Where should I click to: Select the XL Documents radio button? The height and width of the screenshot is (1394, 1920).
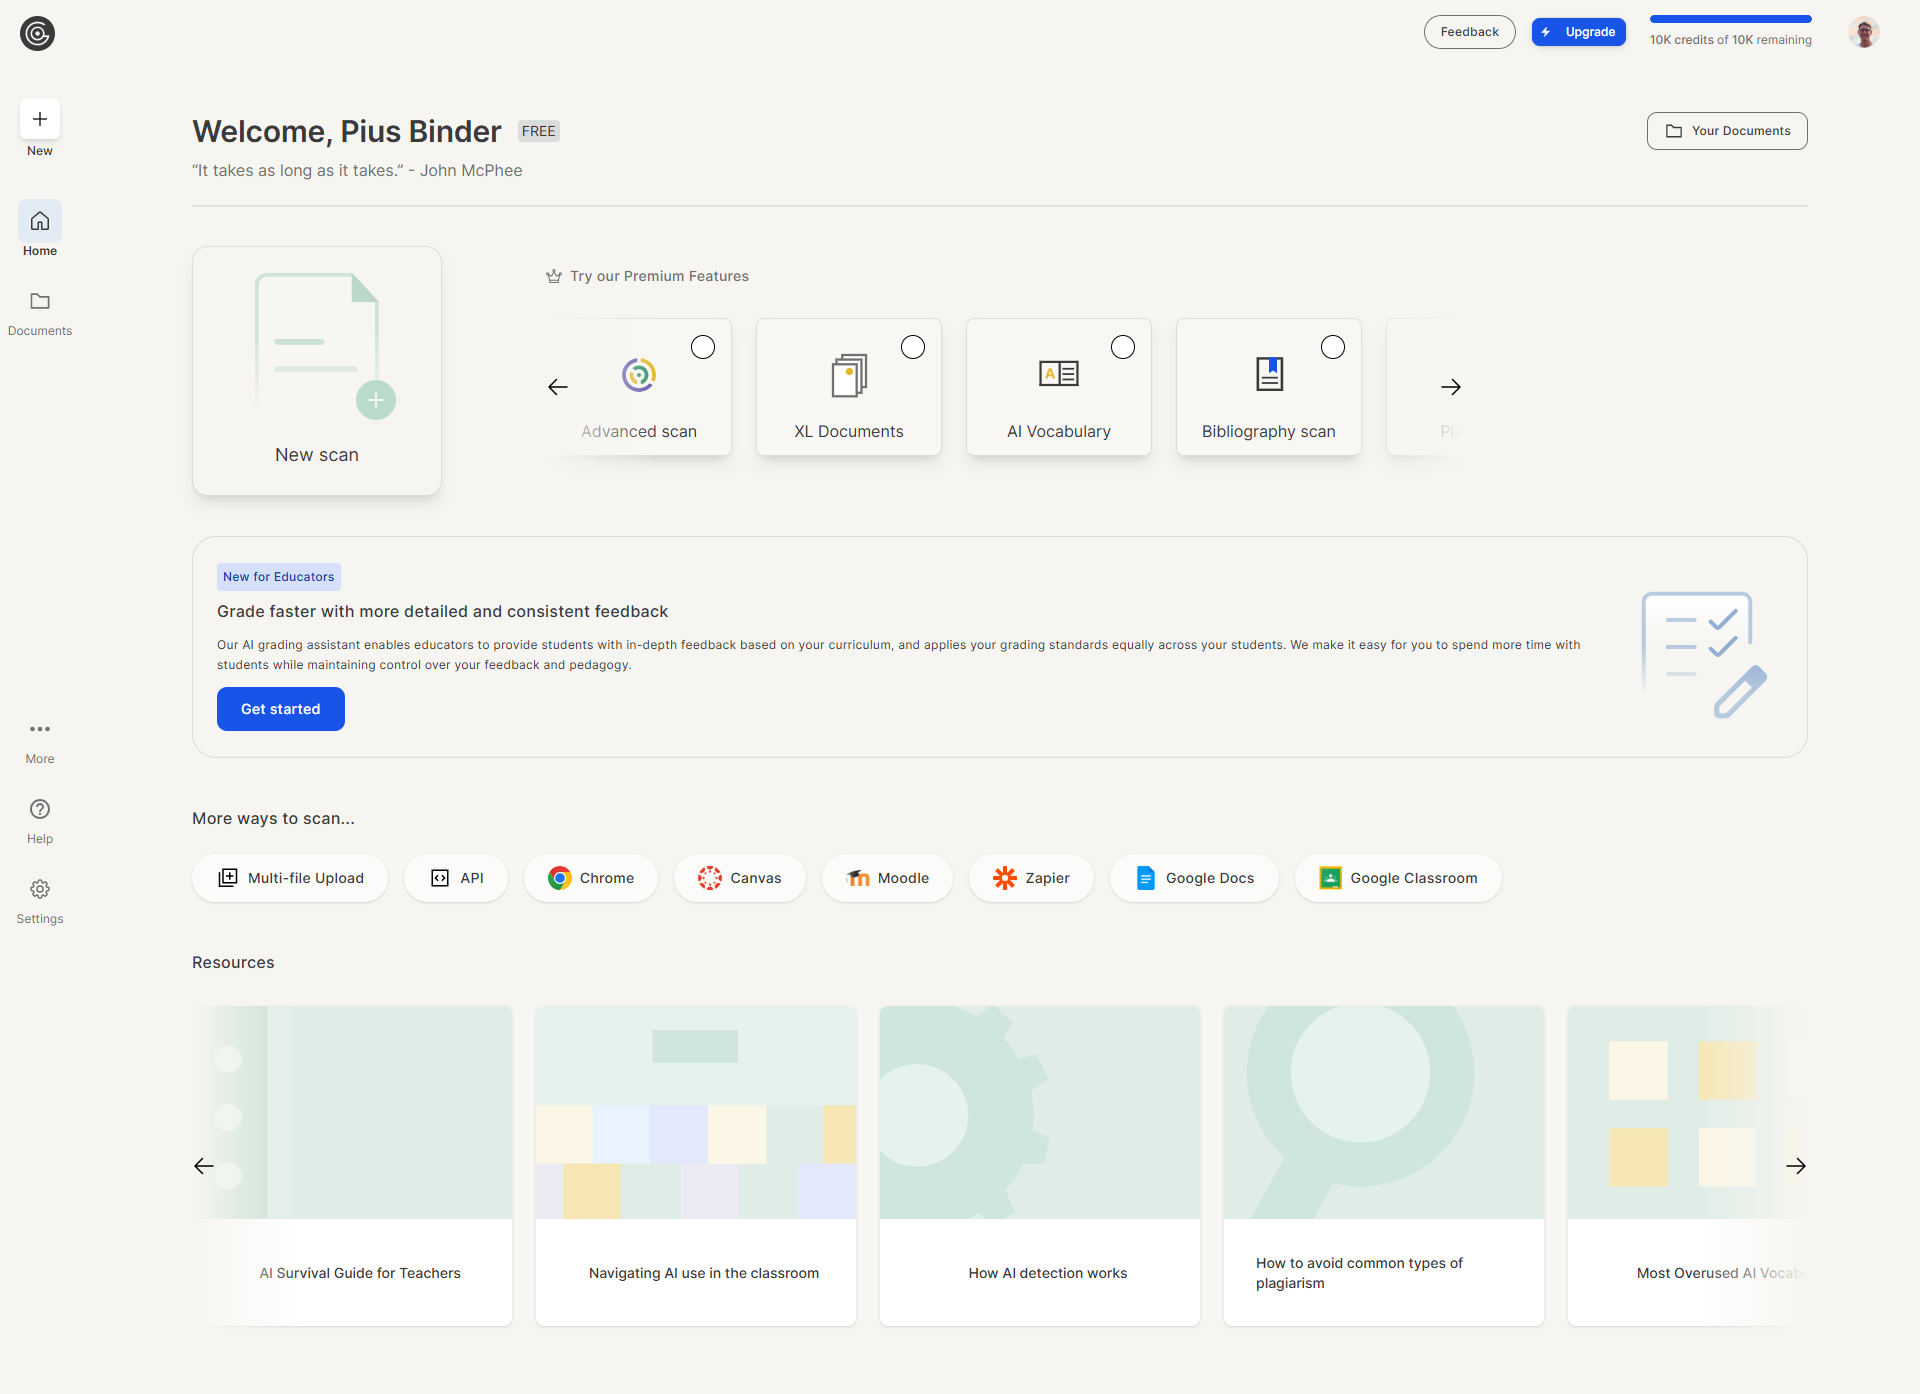click(913, 347)
